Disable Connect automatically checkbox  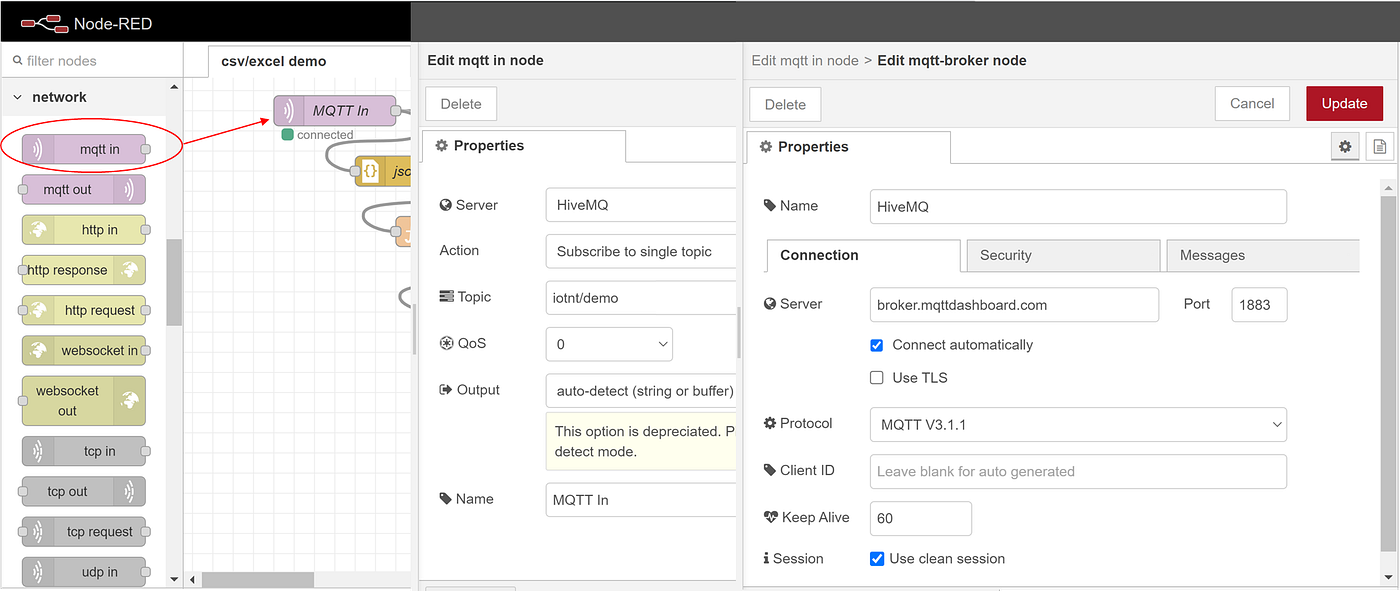coord(877,345)
